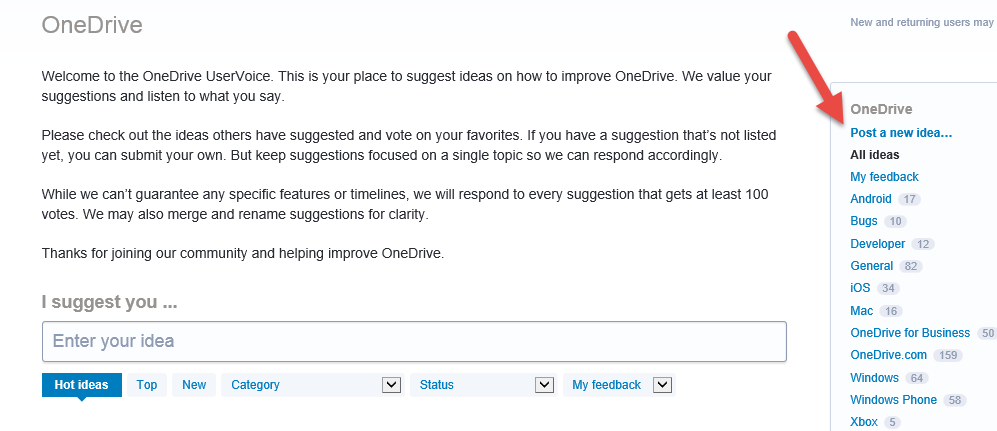997x431 pixels.
Task: Open My feedback sidebar link
Action: click(884, 177)
